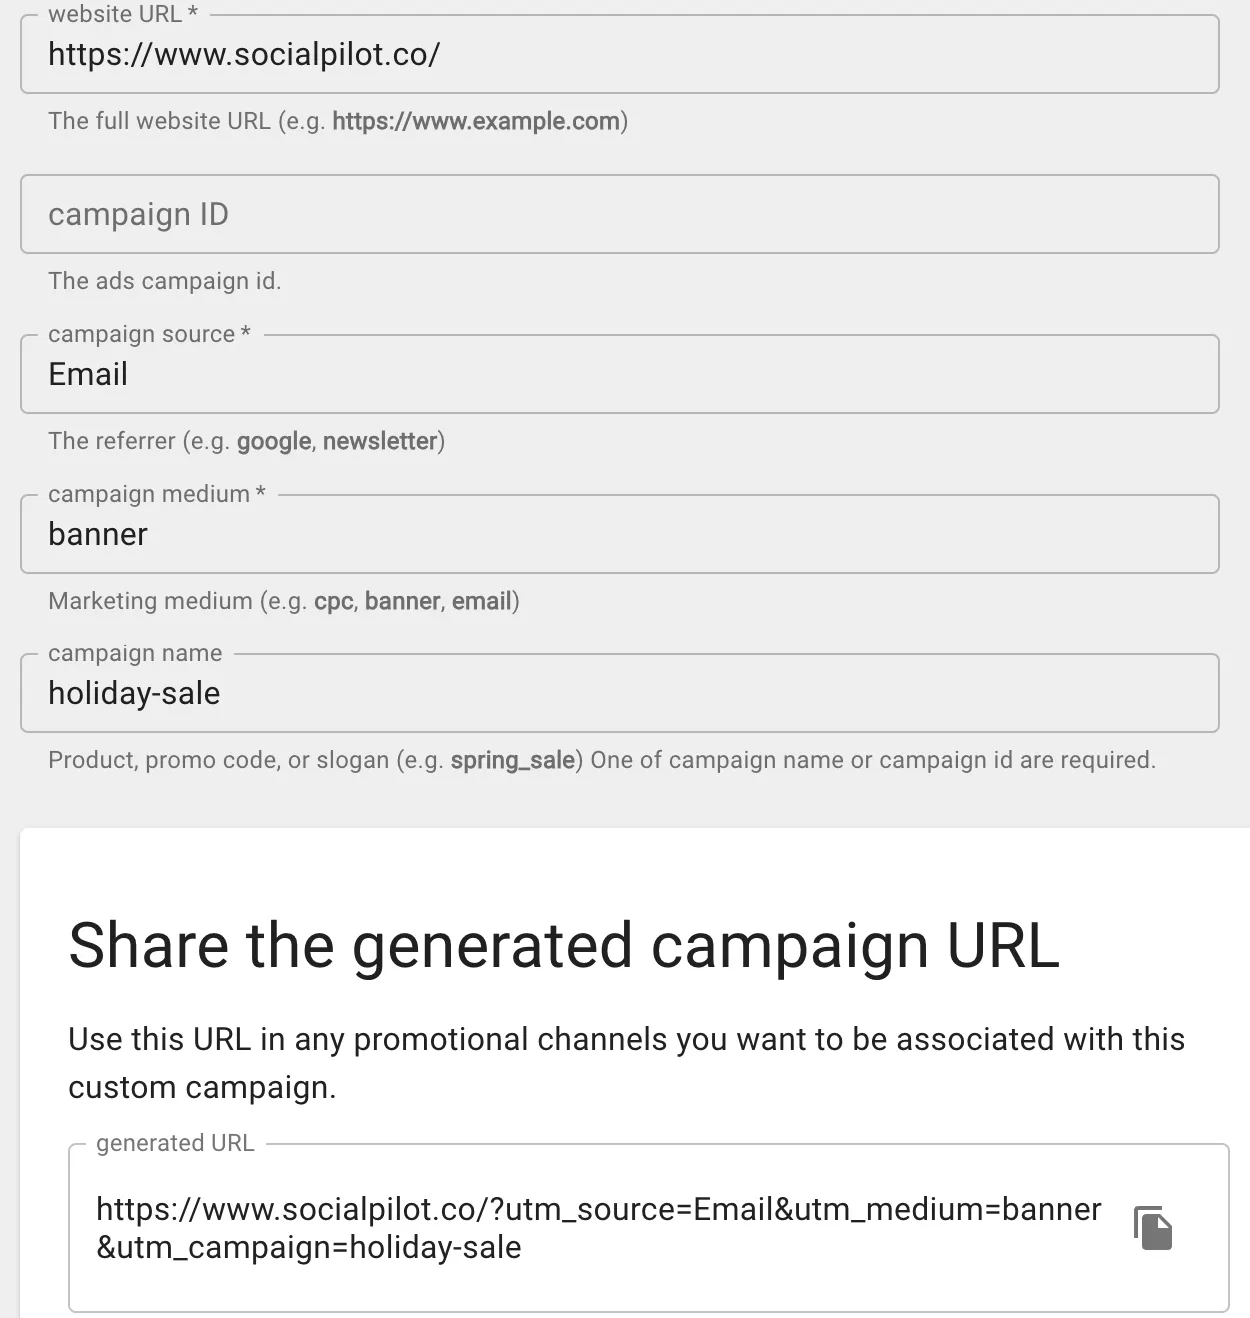1250x1318 pixels.
Task: Click the 'campaign source *' field label
Action: coord(148,334)
